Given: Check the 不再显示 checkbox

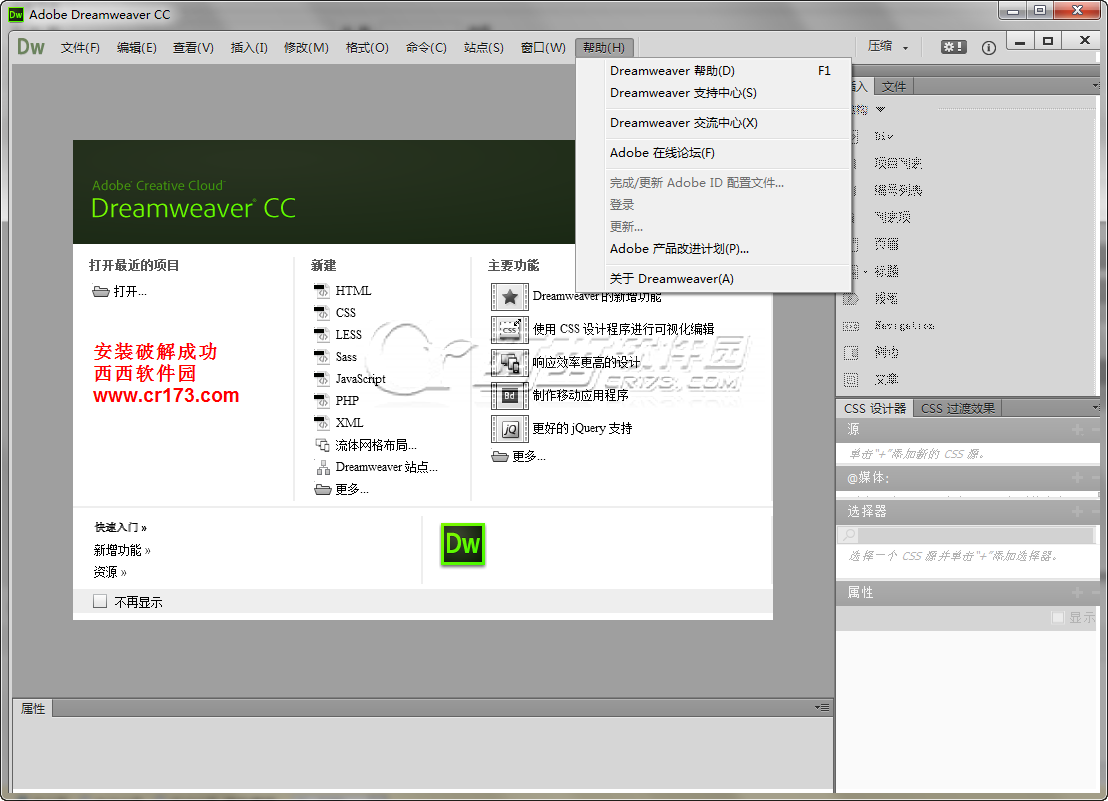Looking at the screenshot, I should click(100, 601).
